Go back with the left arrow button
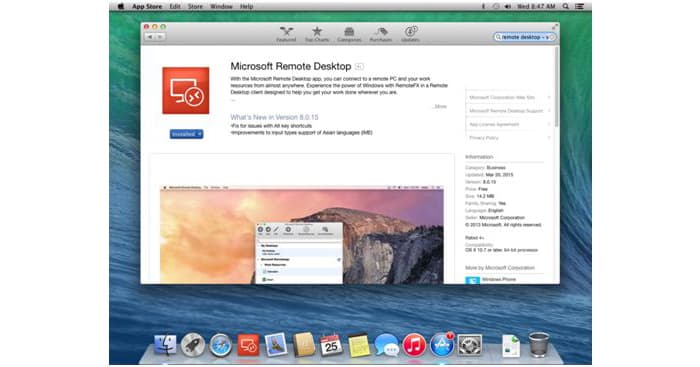The height and width of the screenshot is (367, 700). click(x=150, y=37)
